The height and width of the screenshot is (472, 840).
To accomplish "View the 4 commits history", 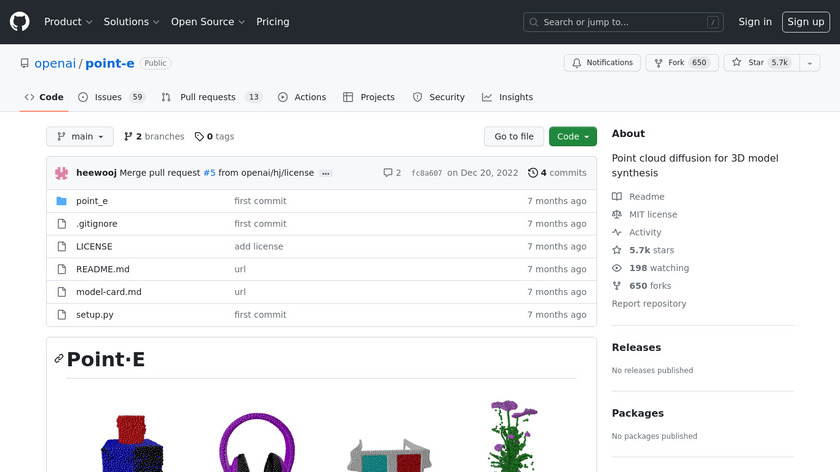I will [557, 173].
